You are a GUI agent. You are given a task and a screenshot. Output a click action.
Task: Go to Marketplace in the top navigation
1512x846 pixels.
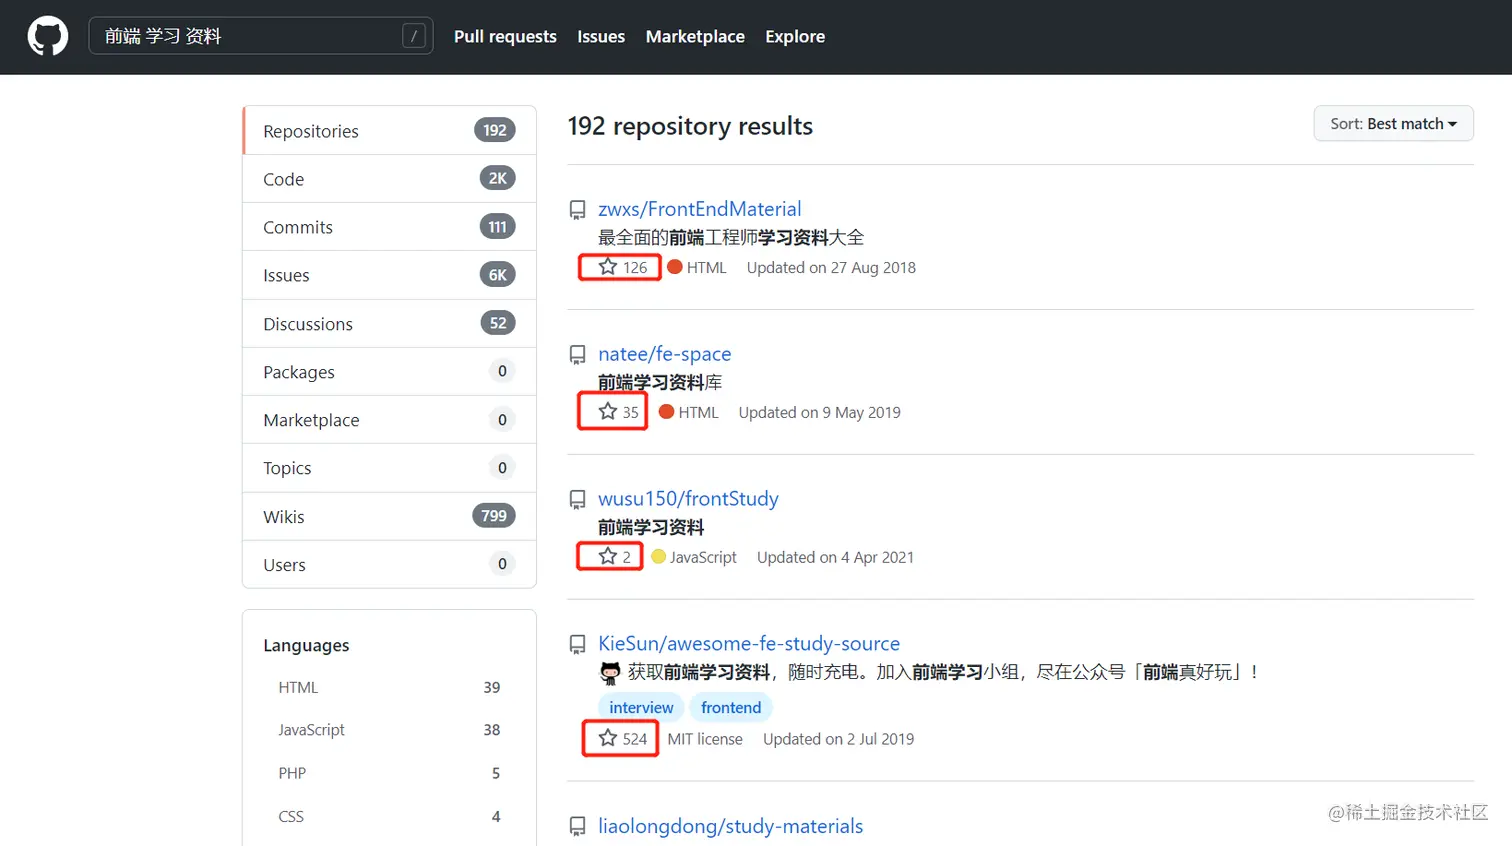[695, 36]
